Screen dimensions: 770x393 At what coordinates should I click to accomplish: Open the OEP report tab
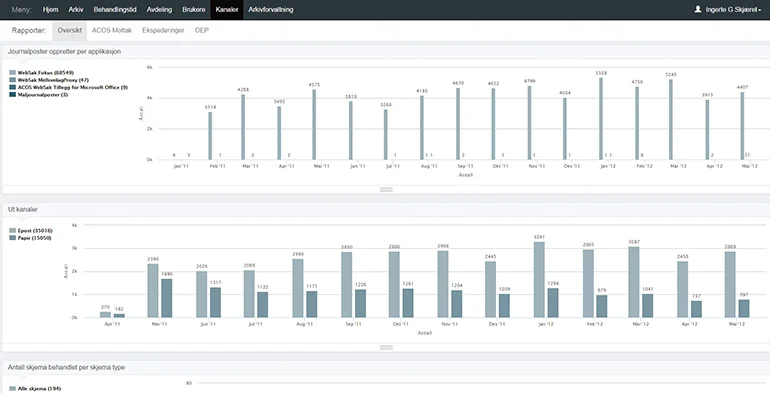(x=201, y=30)
